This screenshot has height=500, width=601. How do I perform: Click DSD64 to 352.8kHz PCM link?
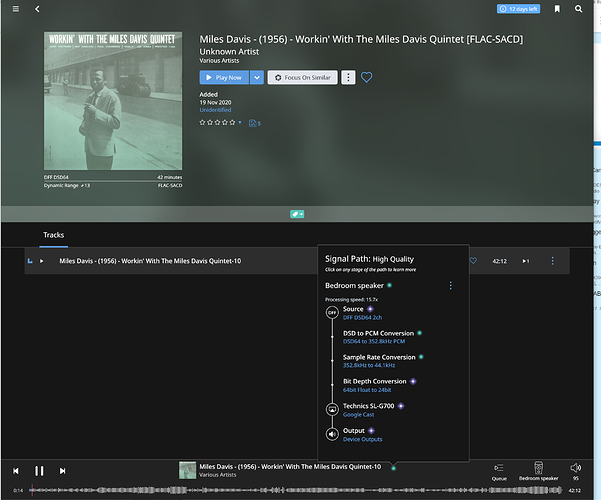(374, 342)
